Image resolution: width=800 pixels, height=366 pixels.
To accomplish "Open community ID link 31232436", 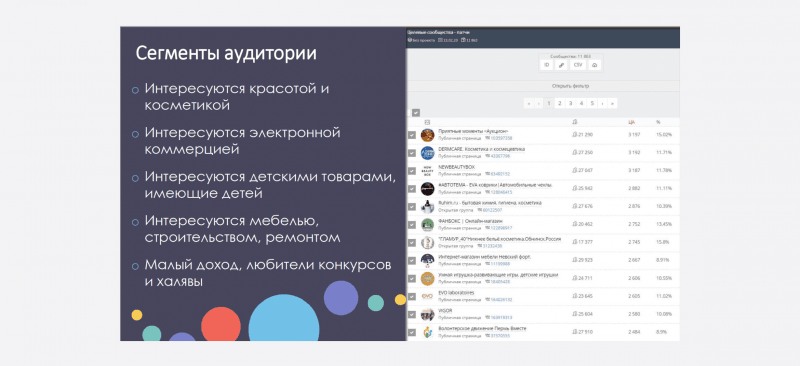I will pyautogui.click(x=493, y=246).
